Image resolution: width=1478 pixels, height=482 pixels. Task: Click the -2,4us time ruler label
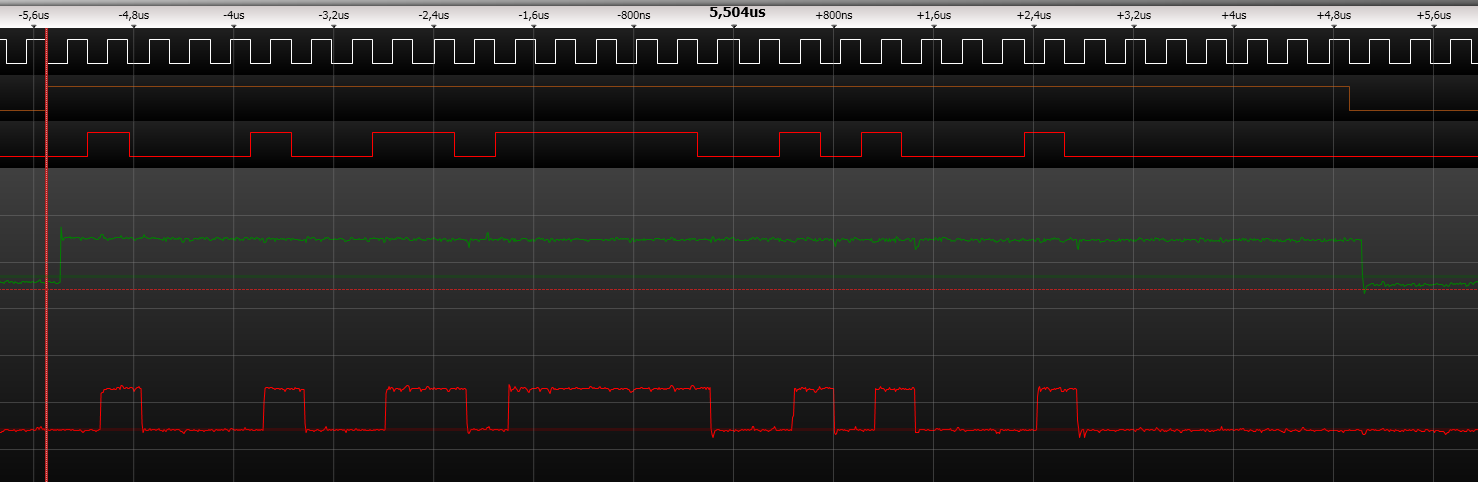tap(433, 15)
